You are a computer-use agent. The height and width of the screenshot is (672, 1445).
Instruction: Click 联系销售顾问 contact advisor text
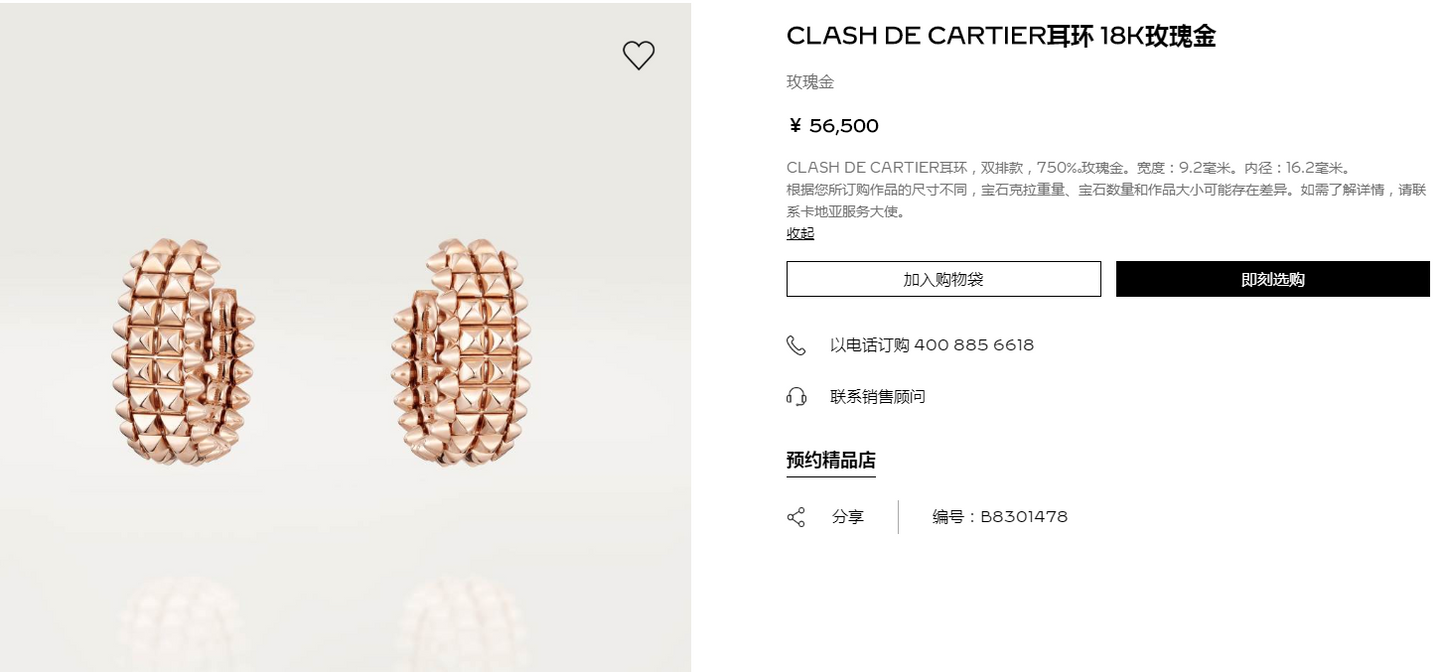pyautogui.click(x=878, y=397)
